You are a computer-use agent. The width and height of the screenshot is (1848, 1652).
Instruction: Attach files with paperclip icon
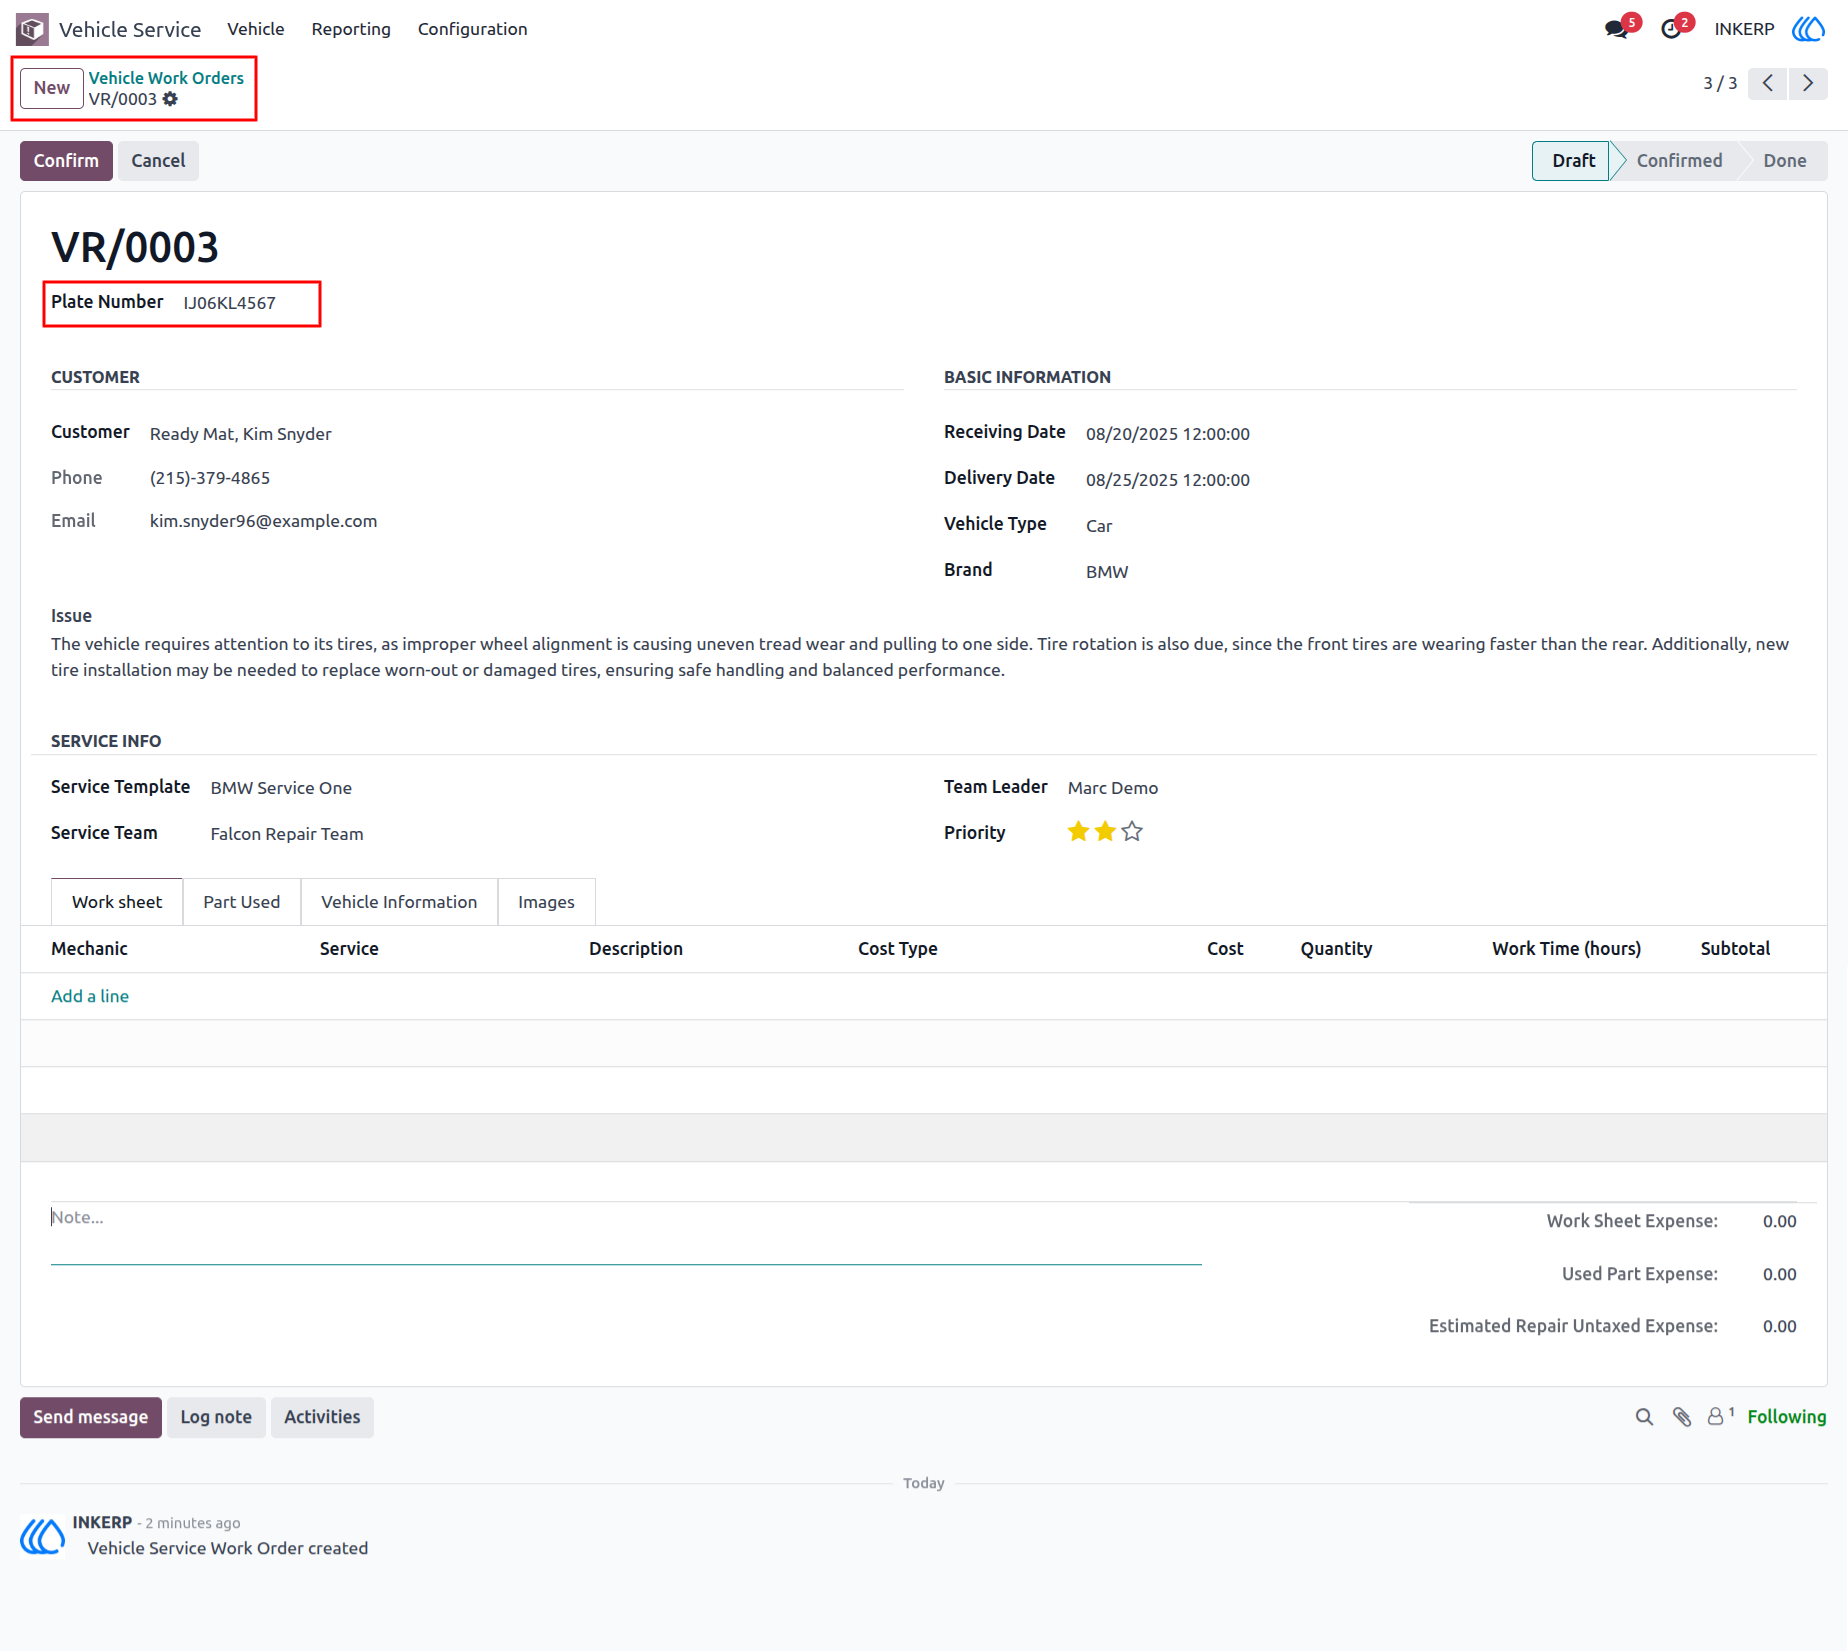click(x=1682, y=1417)
